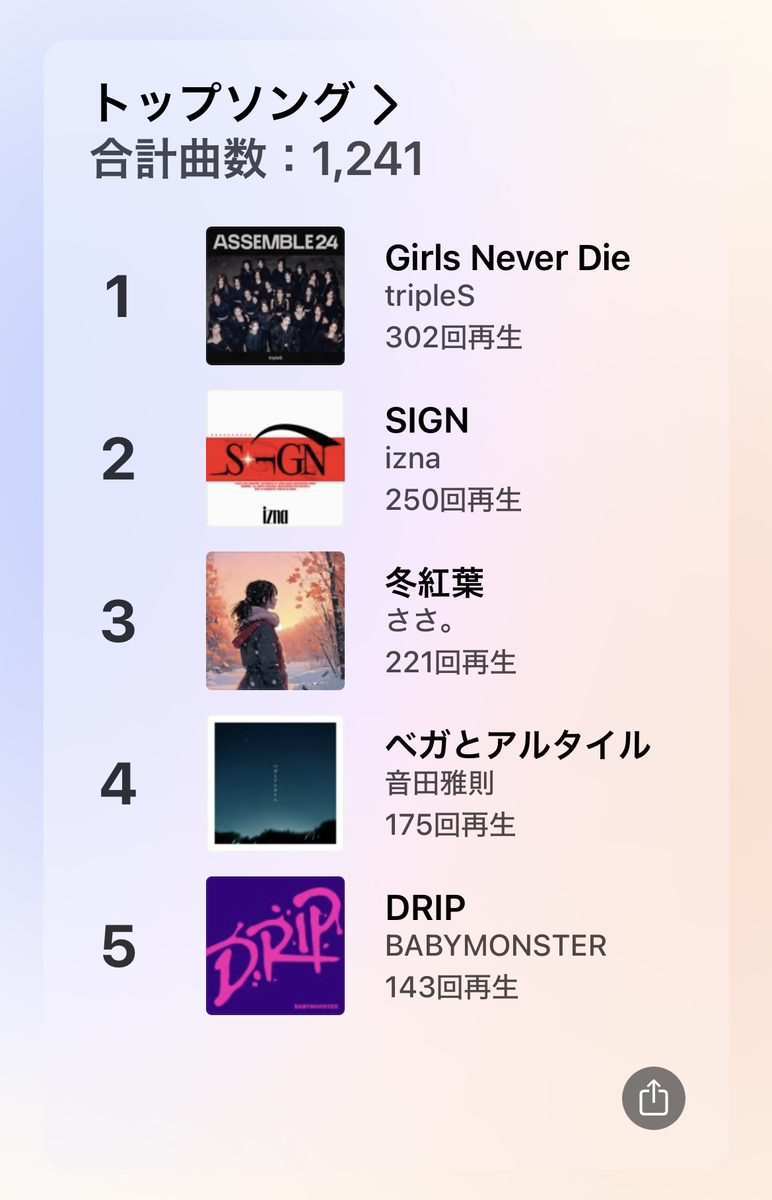
Task: Select the SIGN song title
Action: pyautogui.click(x=427, y=421)
